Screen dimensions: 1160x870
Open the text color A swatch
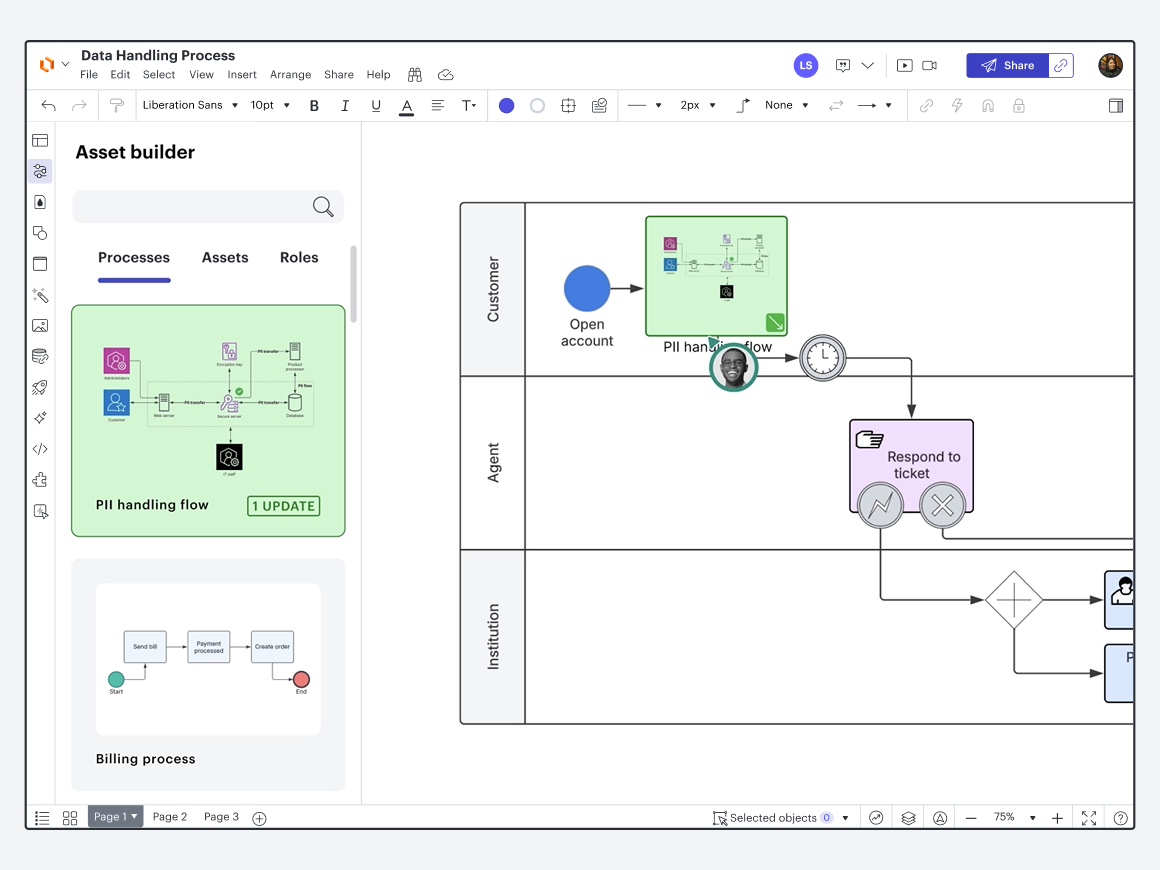[x=407, y=107]
